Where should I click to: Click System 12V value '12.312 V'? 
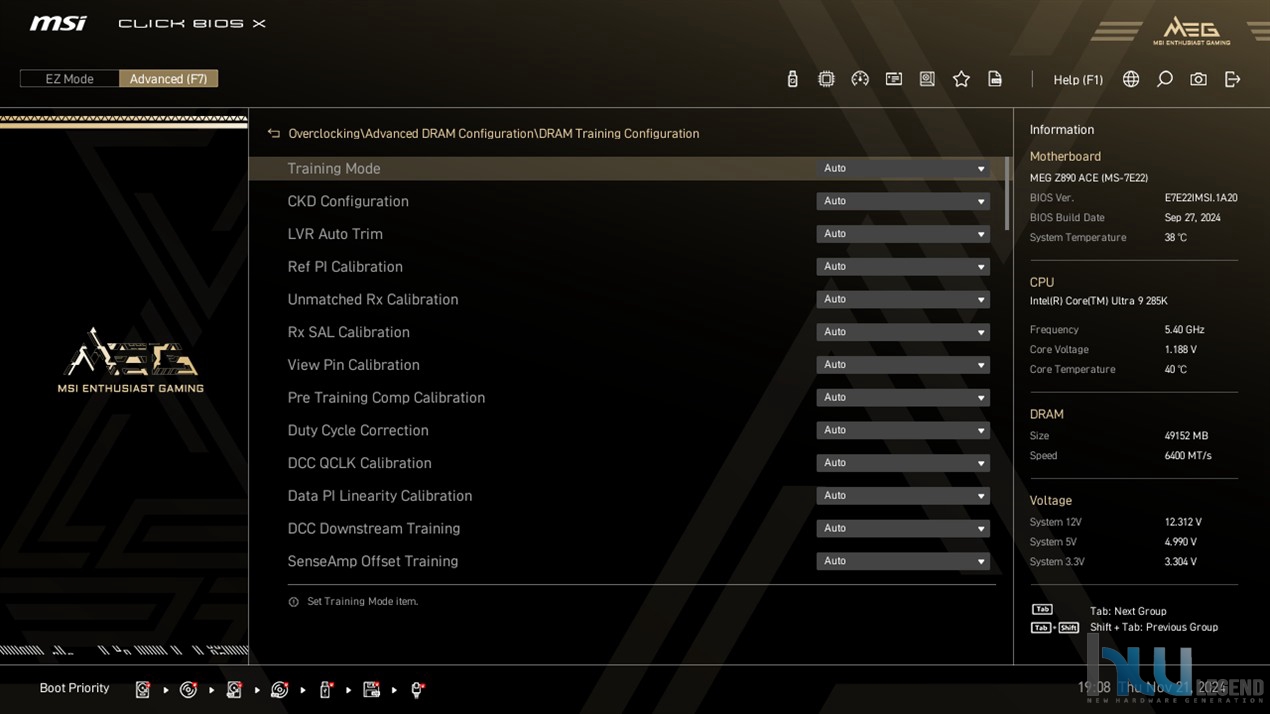point(1183,522)
